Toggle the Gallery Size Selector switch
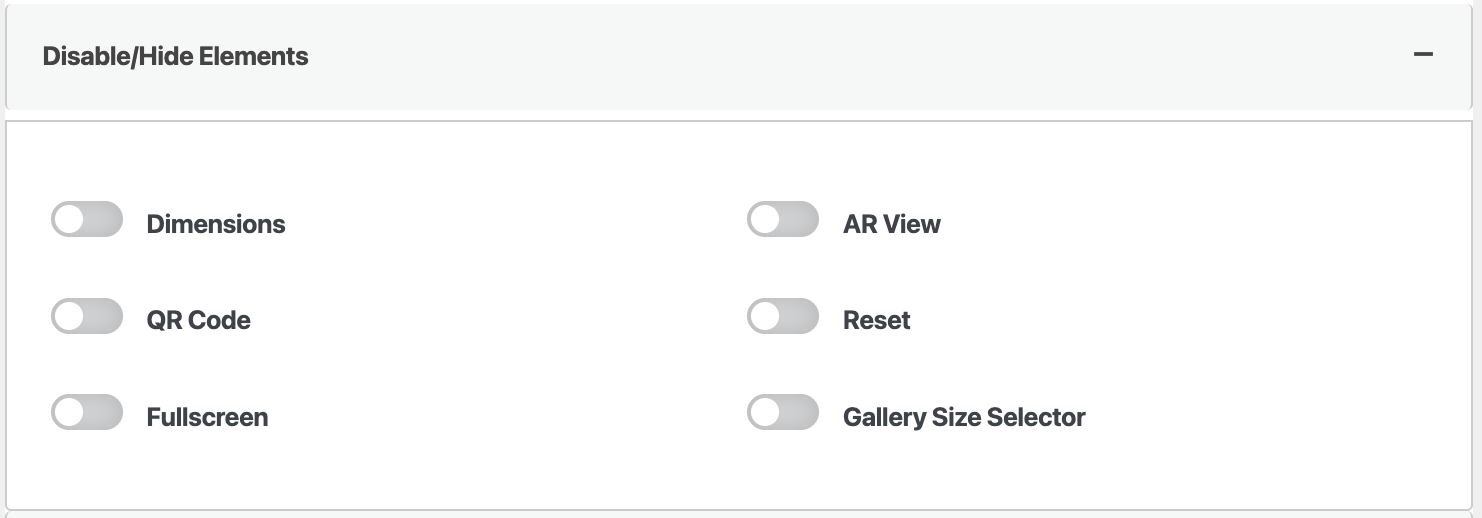The height and width of the screenshot is (518, 1482). (x=783, y=413)
